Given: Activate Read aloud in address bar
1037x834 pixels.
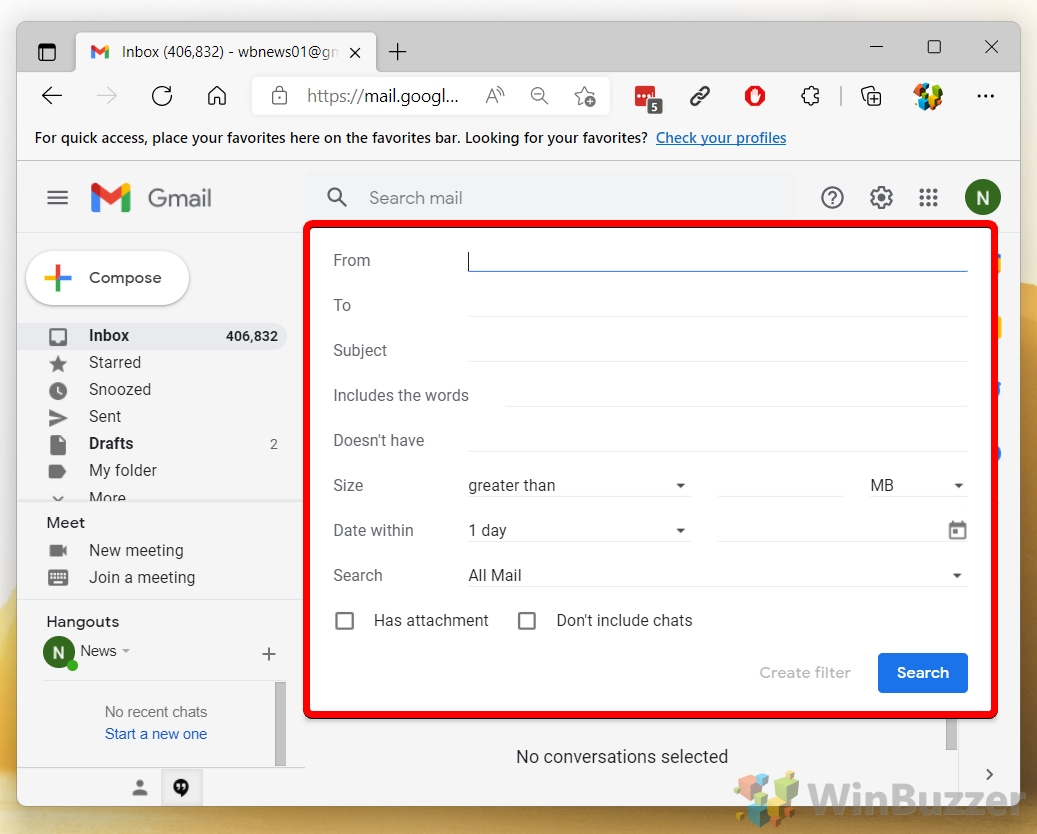Looking at the screenshot, I should pyautogui.click(x=495, y=96).
